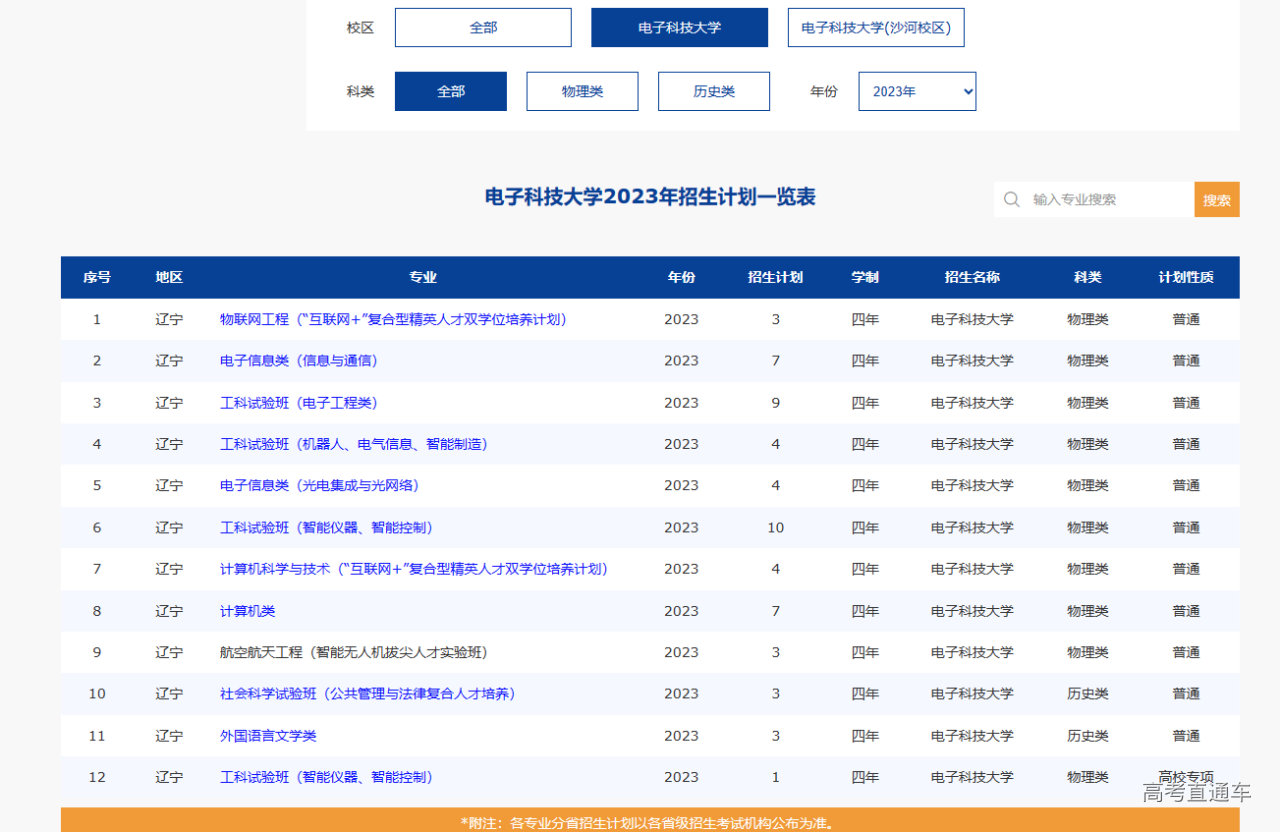Click the 搜索 button
Image resolution: width=1280 pixels, height=832 pixels.
pyautogui.click(x=1216, y=199)
